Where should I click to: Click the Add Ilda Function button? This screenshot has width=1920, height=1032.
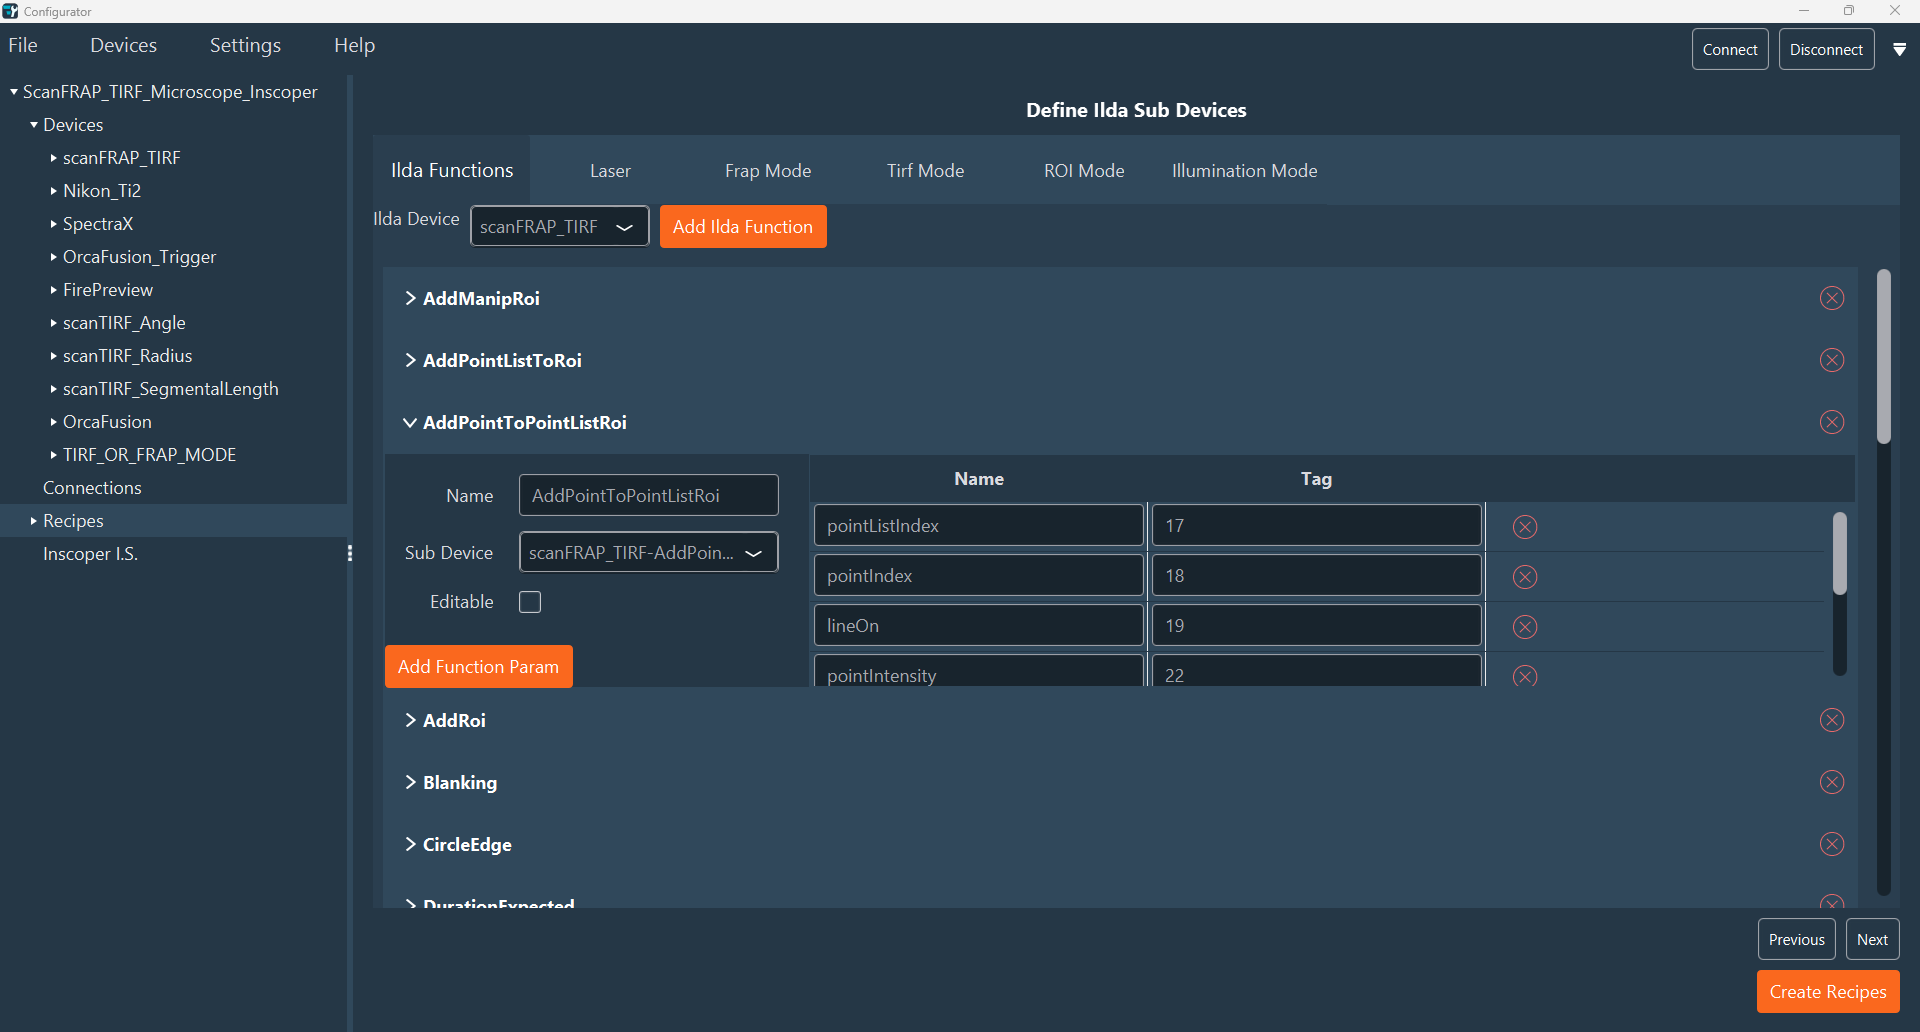(743, 226)
